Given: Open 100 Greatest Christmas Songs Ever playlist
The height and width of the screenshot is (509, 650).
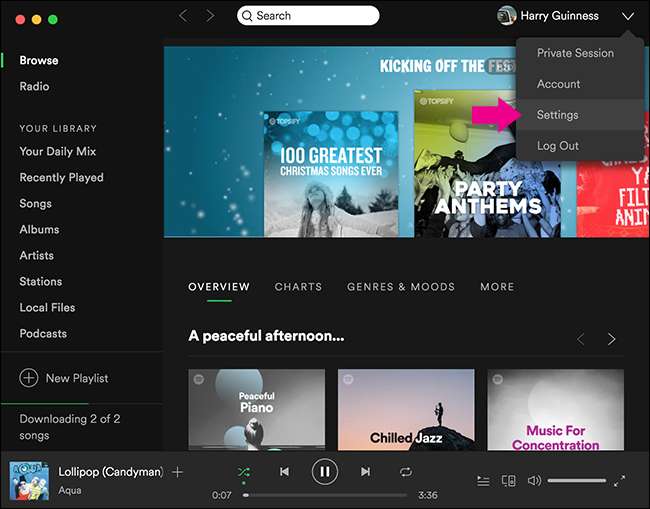Looking at the screenshot, I should click(x=331, y=174).
